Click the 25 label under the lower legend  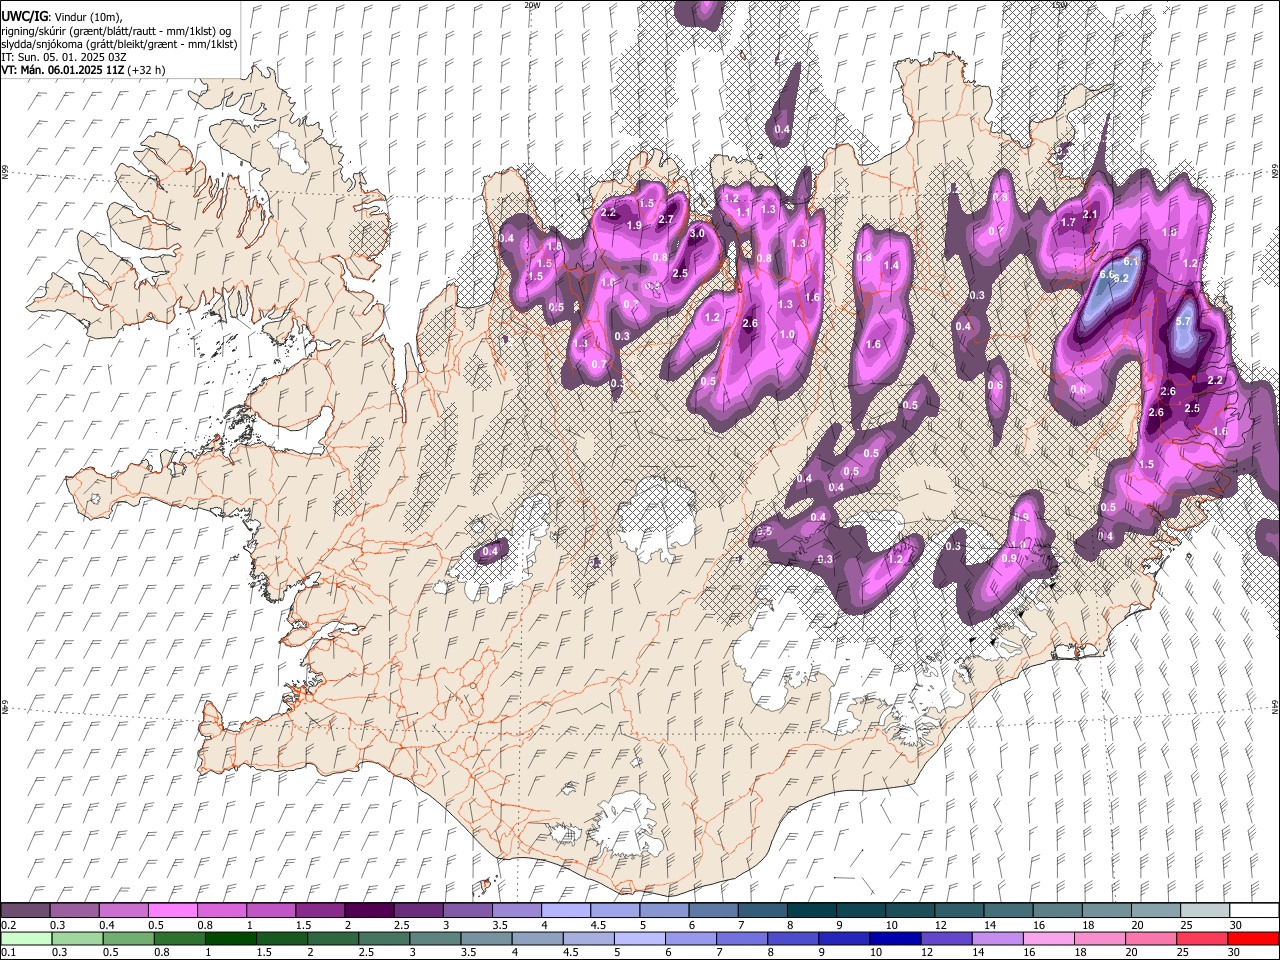click(x=1183, y=952)
